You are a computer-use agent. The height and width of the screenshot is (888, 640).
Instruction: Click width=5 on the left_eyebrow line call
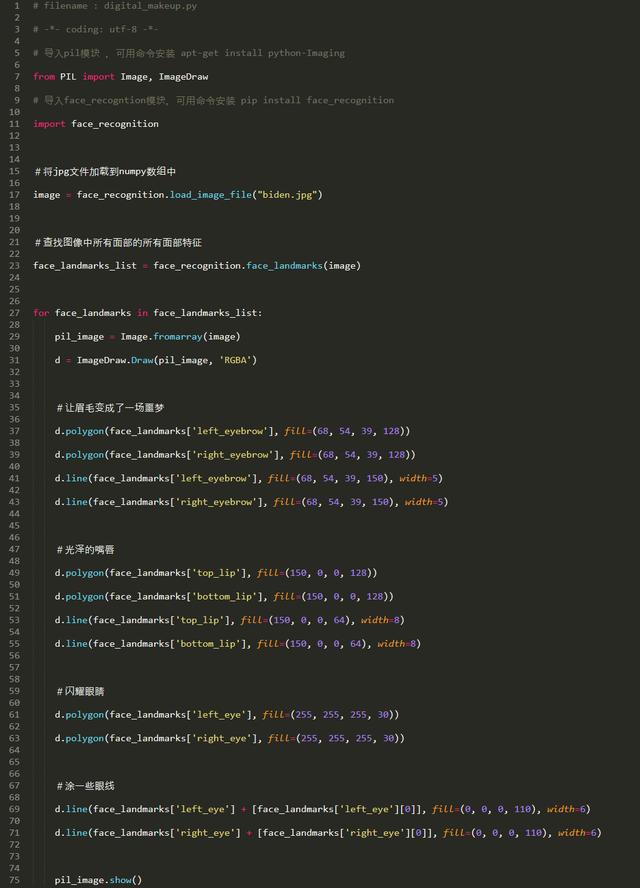[418, 479]
